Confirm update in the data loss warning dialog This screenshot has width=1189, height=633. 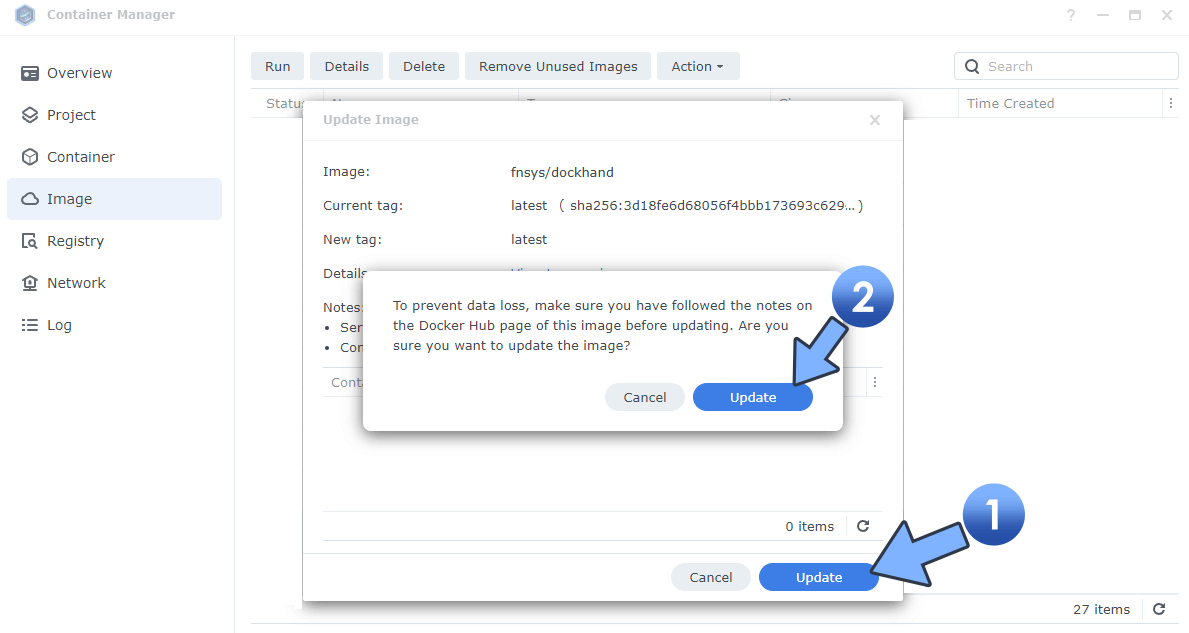753,397
